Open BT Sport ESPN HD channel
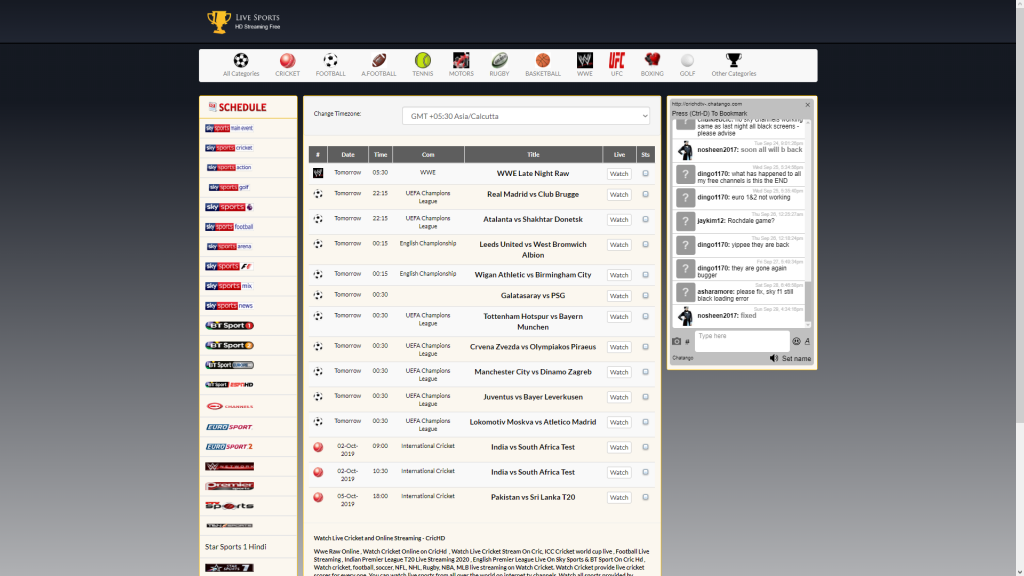1024x576 pixels. 229,385
